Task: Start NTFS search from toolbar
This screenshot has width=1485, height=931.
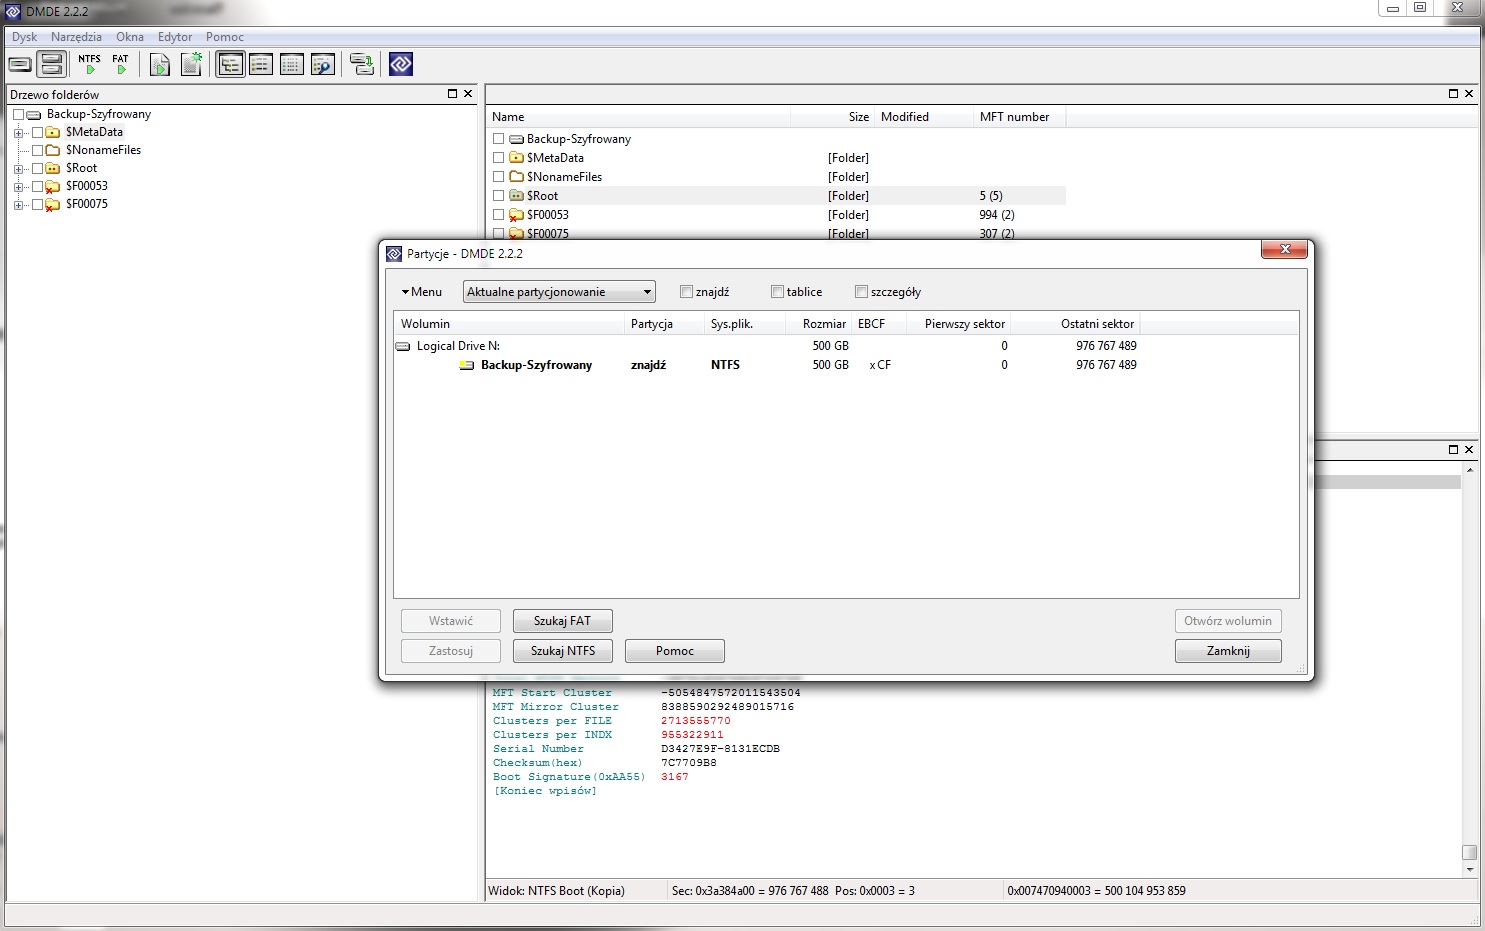Action: click(x=89, y=65)
